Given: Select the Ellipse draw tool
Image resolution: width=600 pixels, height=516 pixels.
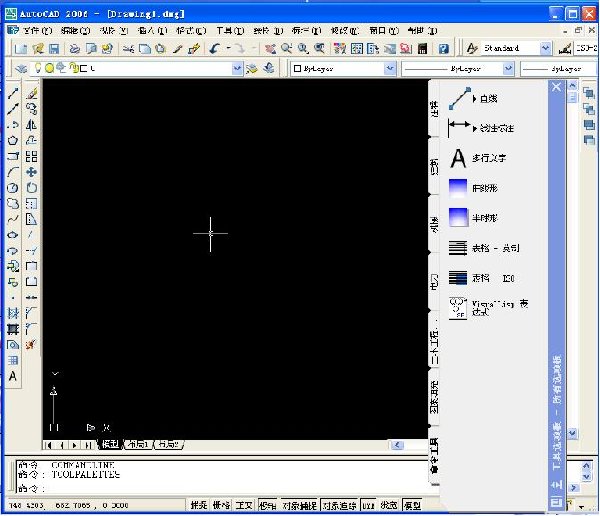Looking at the screenshot, I should click(x=13, y=235).
